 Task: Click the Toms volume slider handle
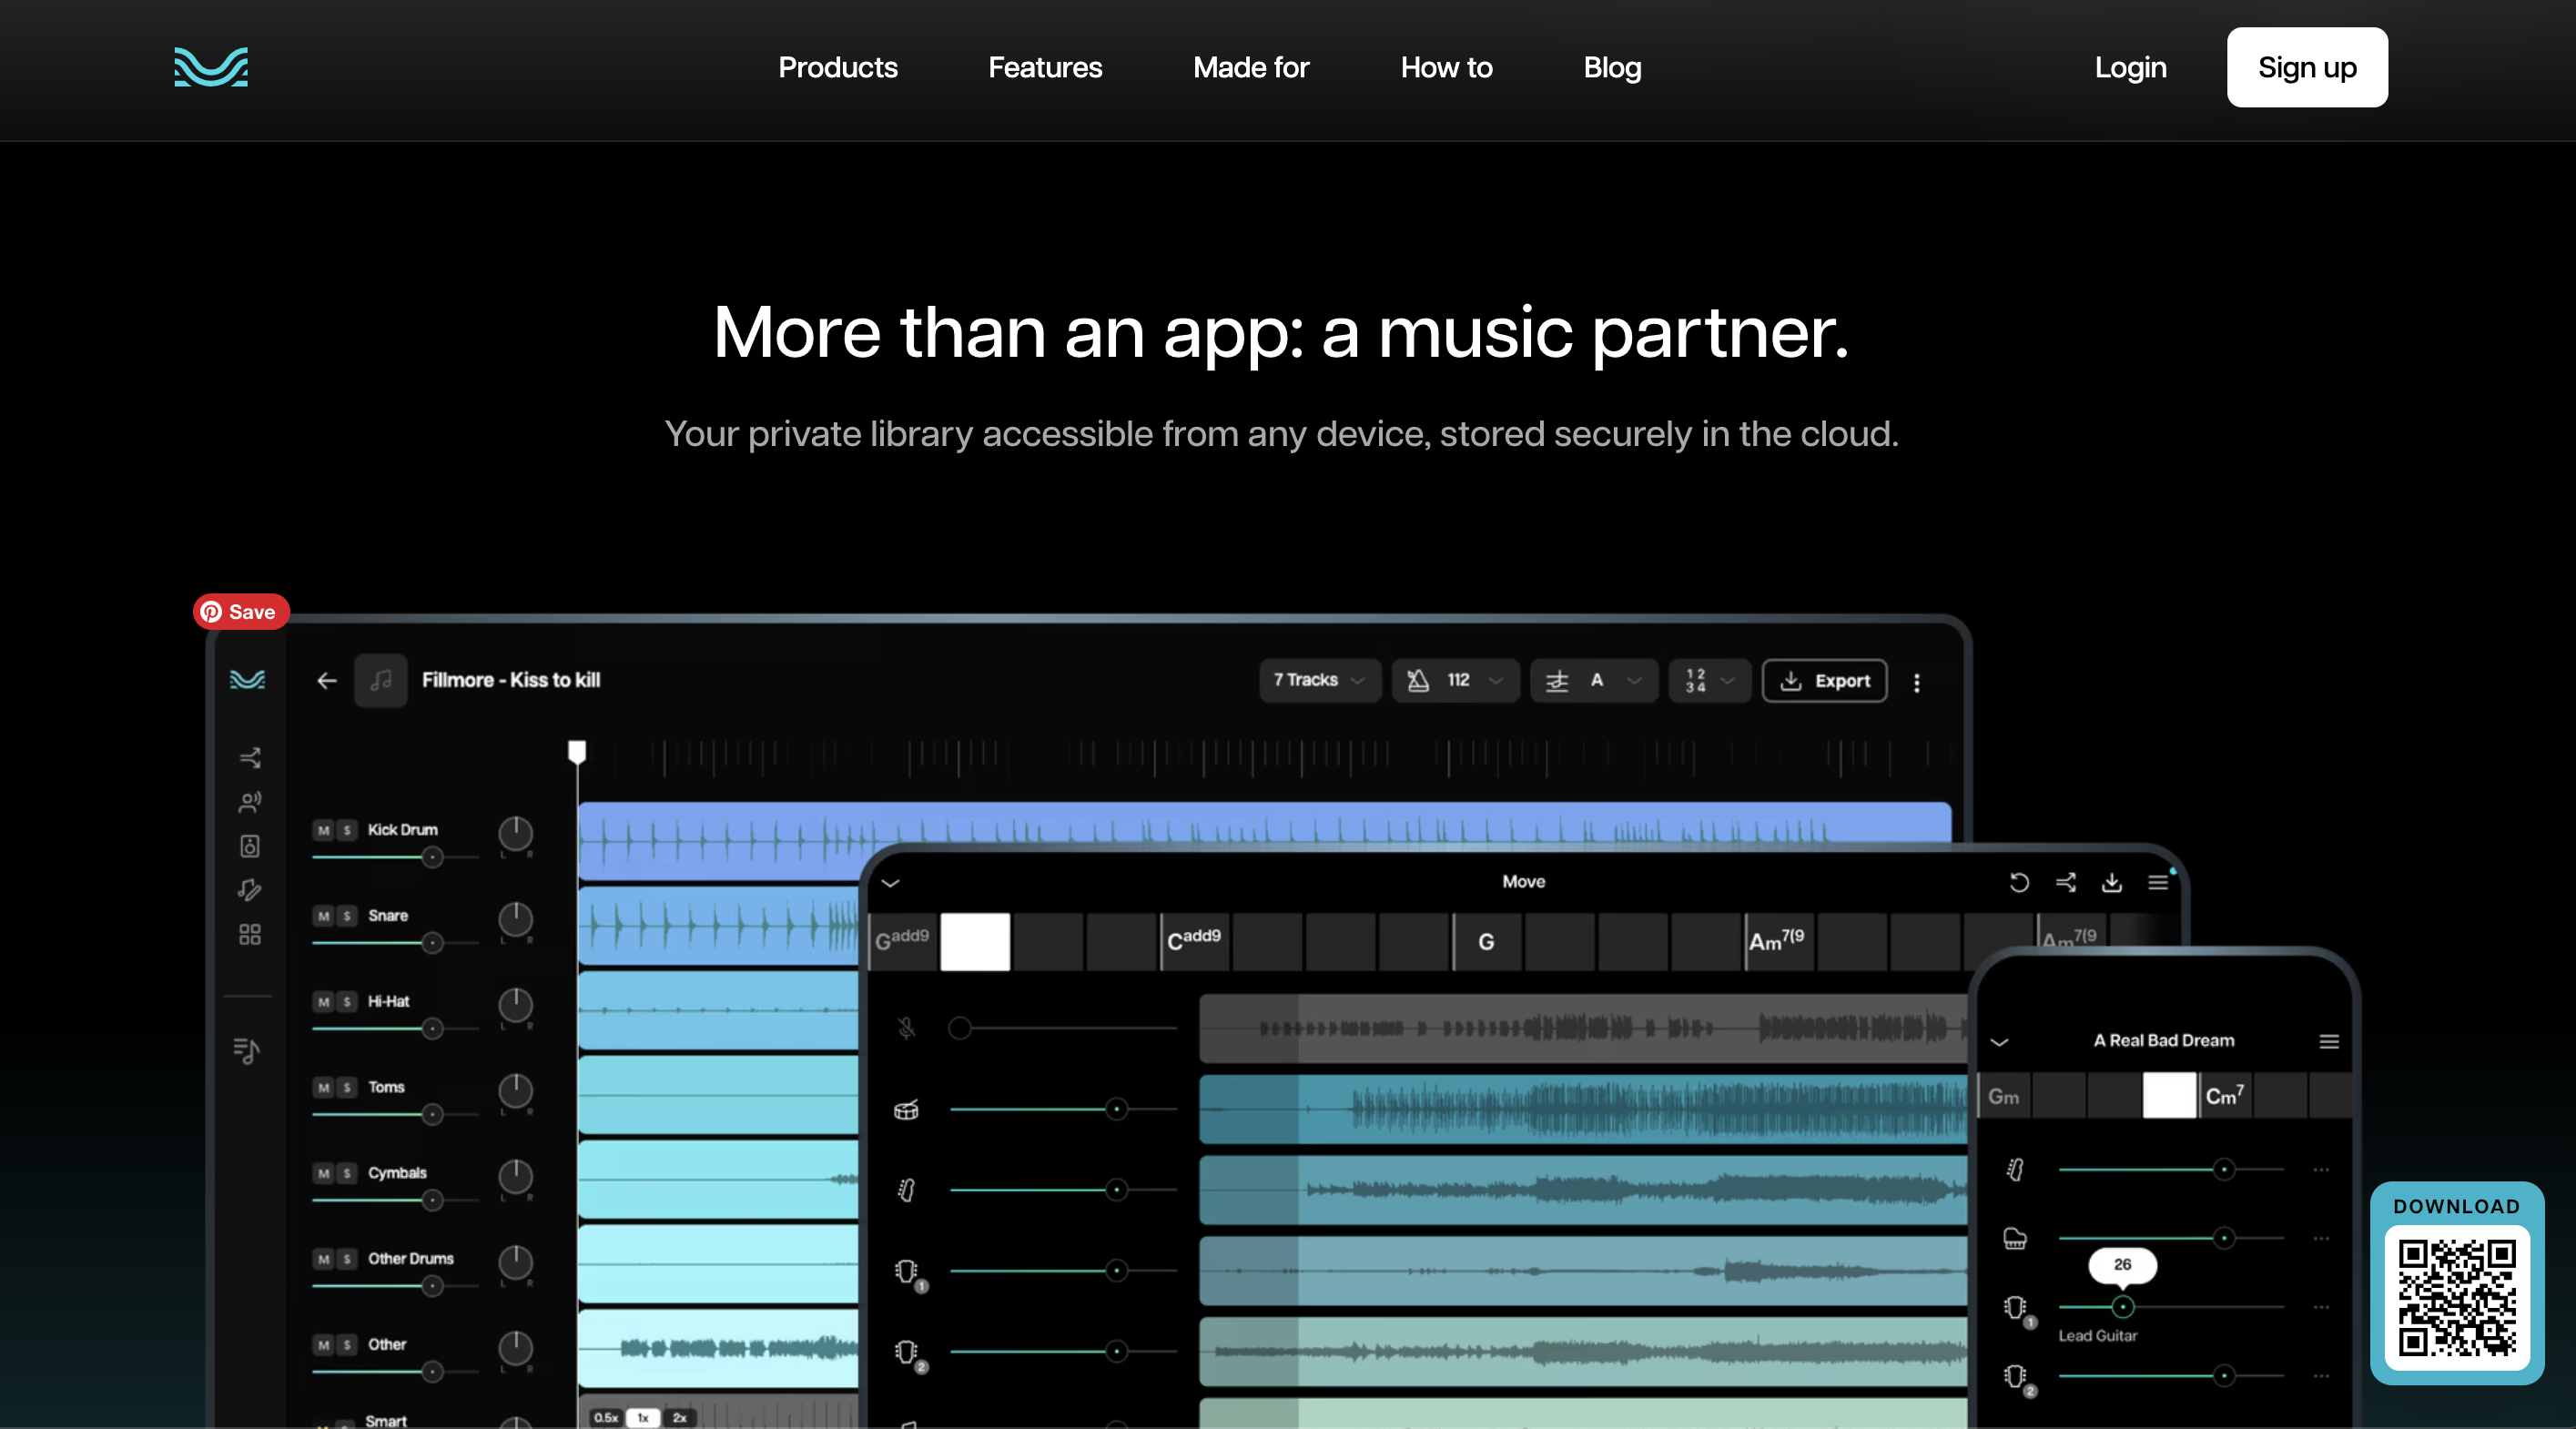432,1113
